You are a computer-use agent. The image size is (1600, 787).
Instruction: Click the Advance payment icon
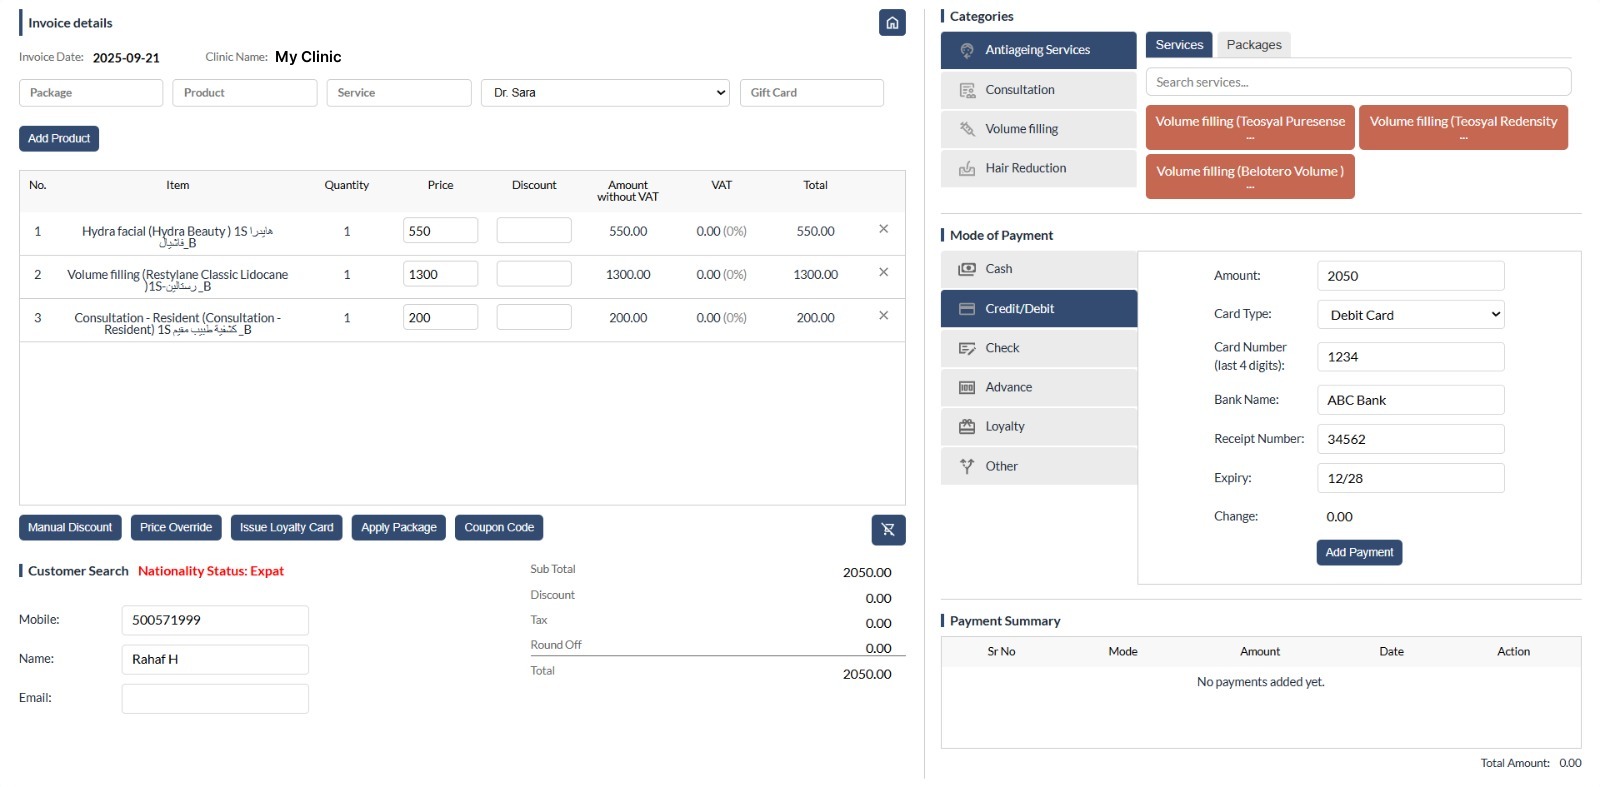967,387
